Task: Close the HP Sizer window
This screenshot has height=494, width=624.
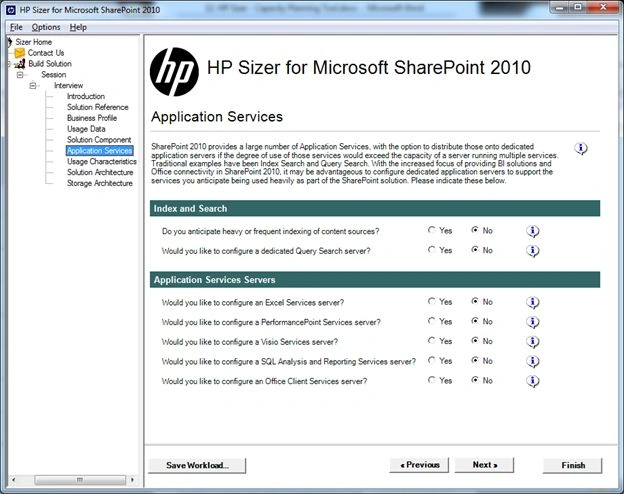Action: click(x=603, y=7)
